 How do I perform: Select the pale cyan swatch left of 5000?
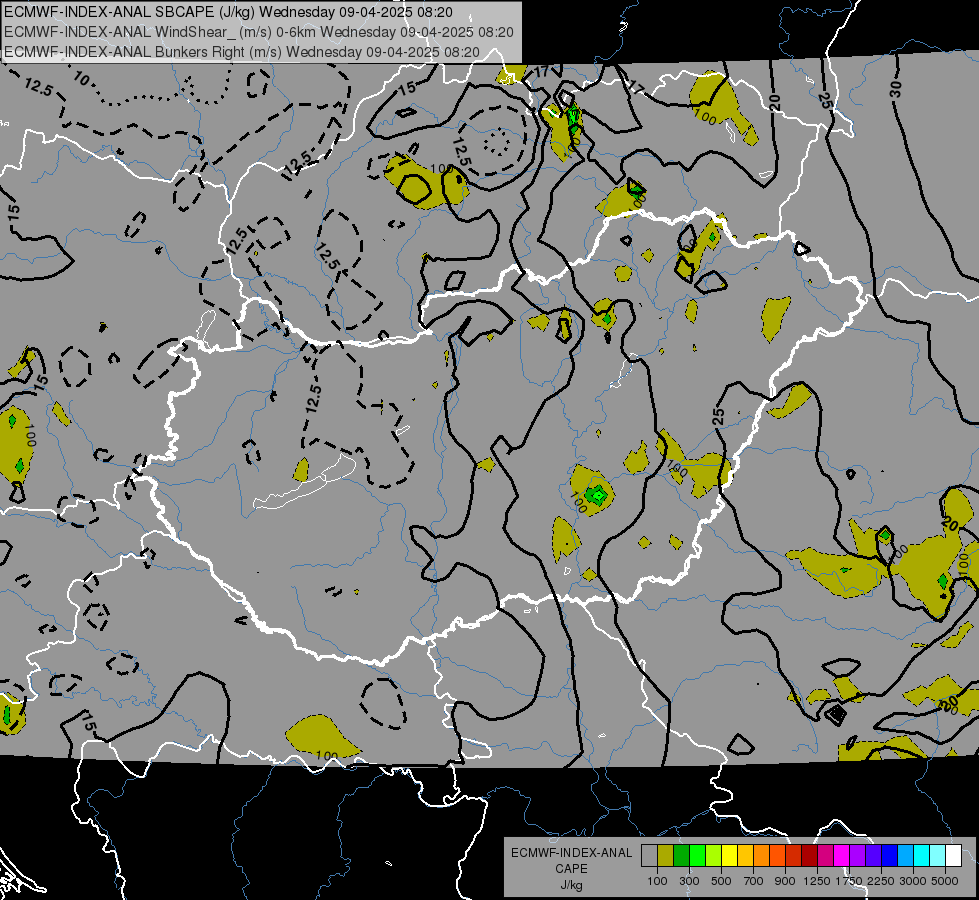tap(938, 855)
